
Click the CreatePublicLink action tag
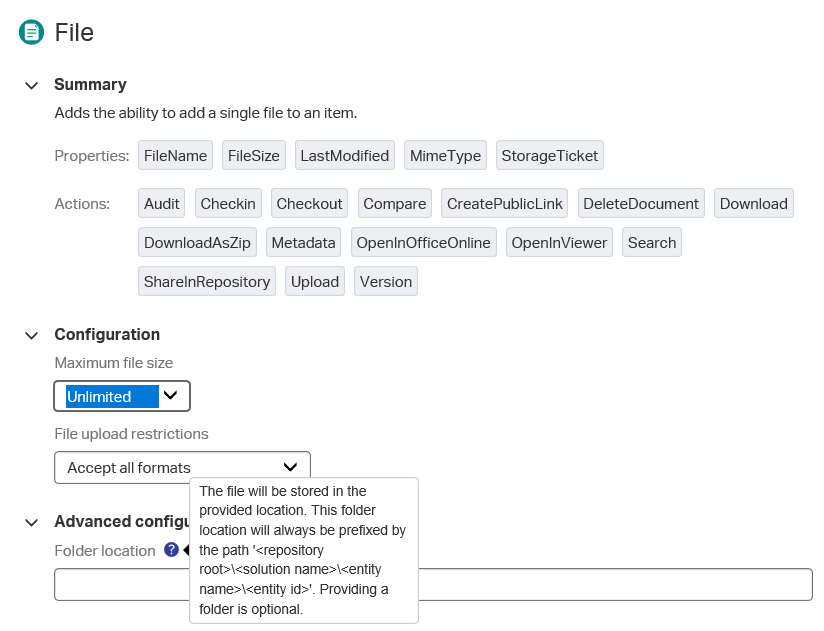505,203
